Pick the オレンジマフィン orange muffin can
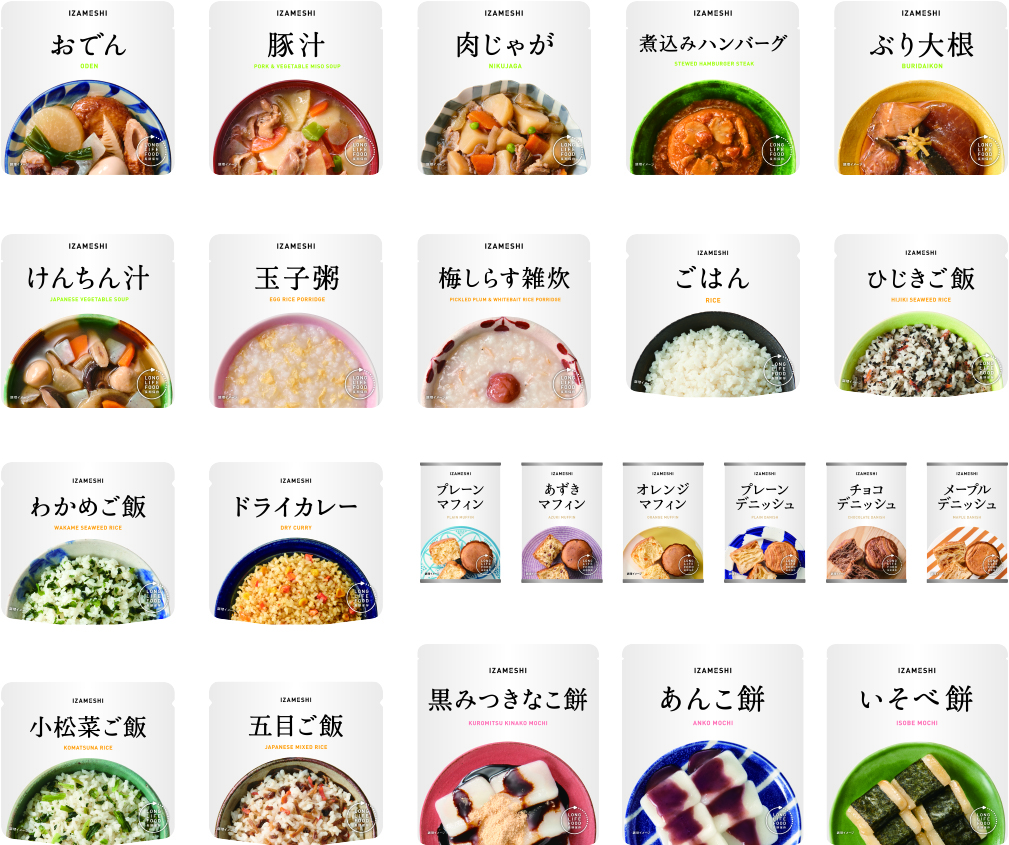Screen dimensions: 1009x845 (663, 523)
